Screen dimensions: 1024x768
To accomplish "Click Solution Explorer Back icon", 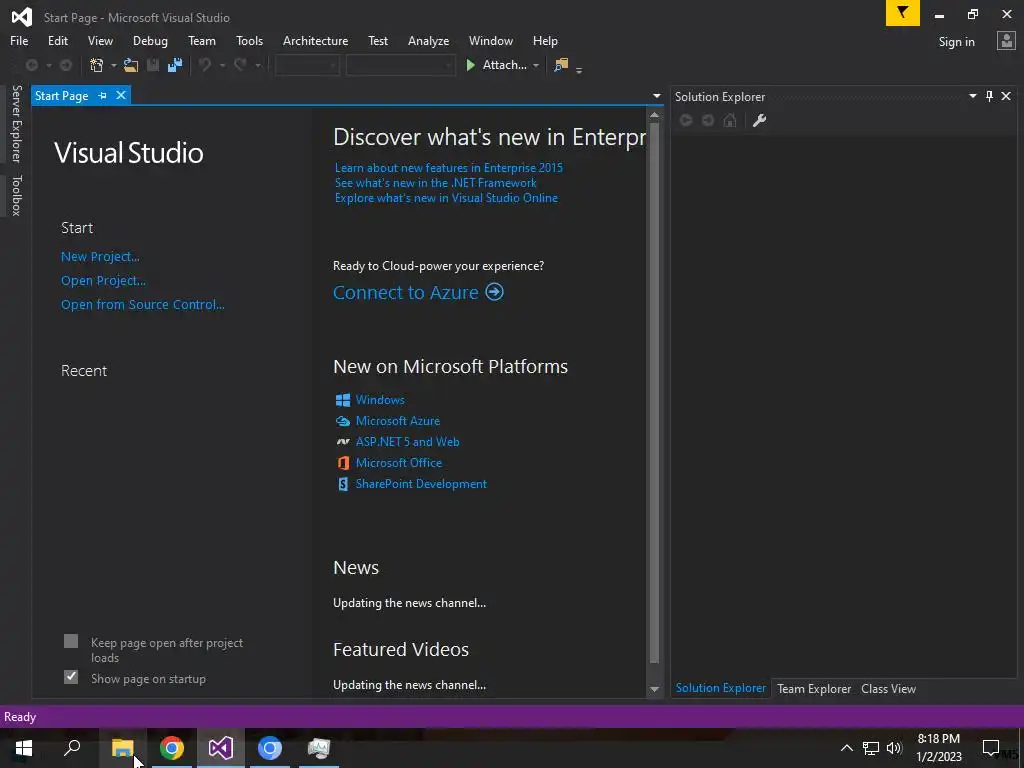I will pos(686,120).
